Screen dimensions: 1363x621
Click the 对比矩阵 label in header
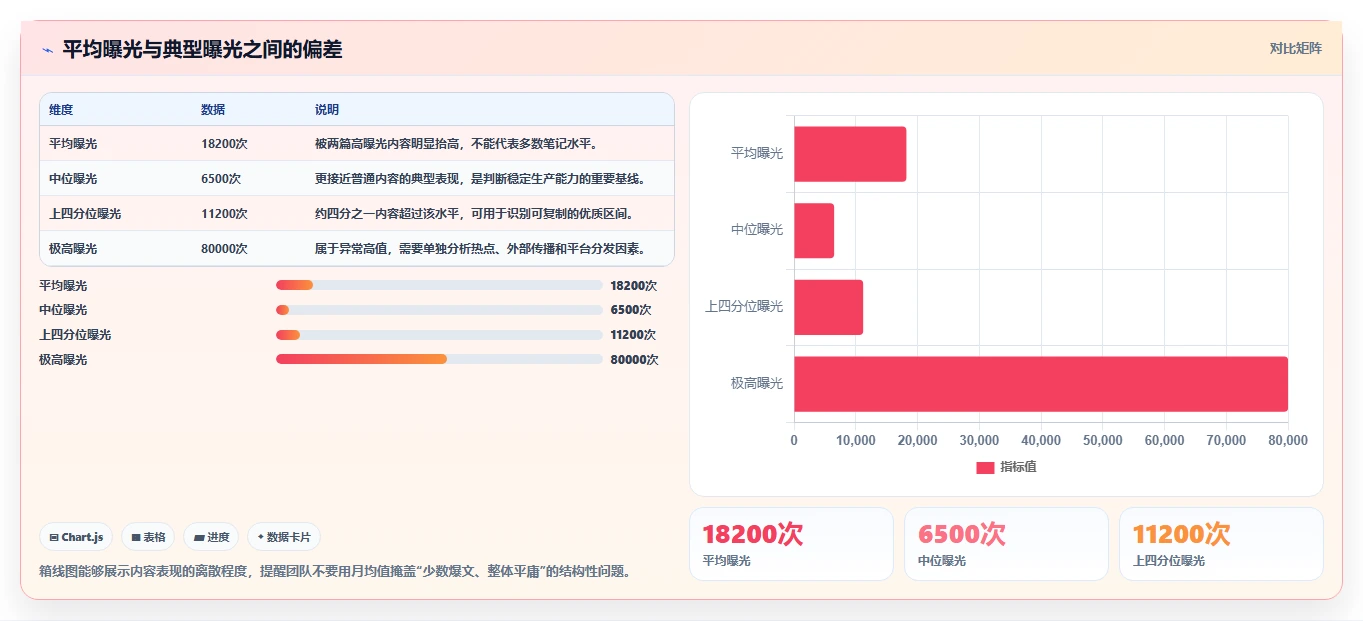(x=1295, y=48)
